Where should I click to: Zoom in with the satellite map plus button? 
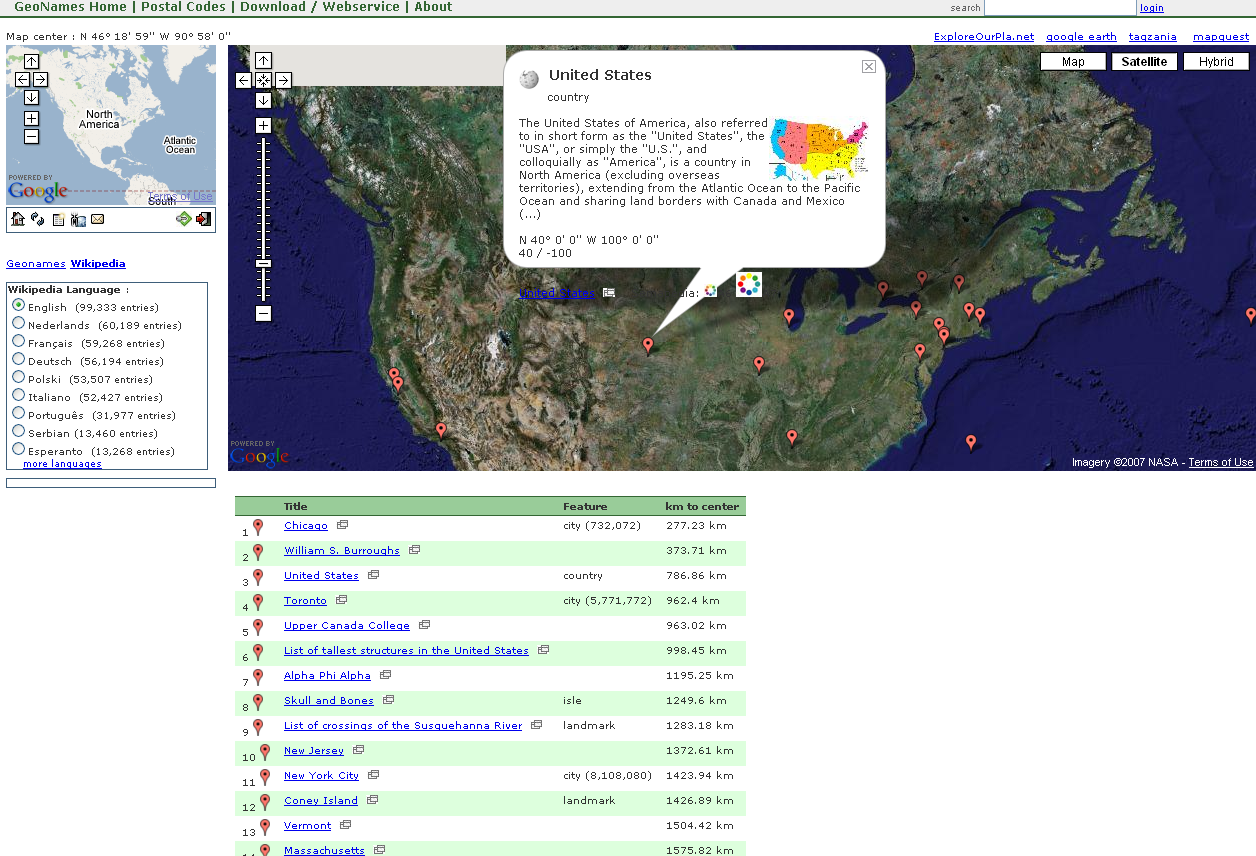coord(263,125)
